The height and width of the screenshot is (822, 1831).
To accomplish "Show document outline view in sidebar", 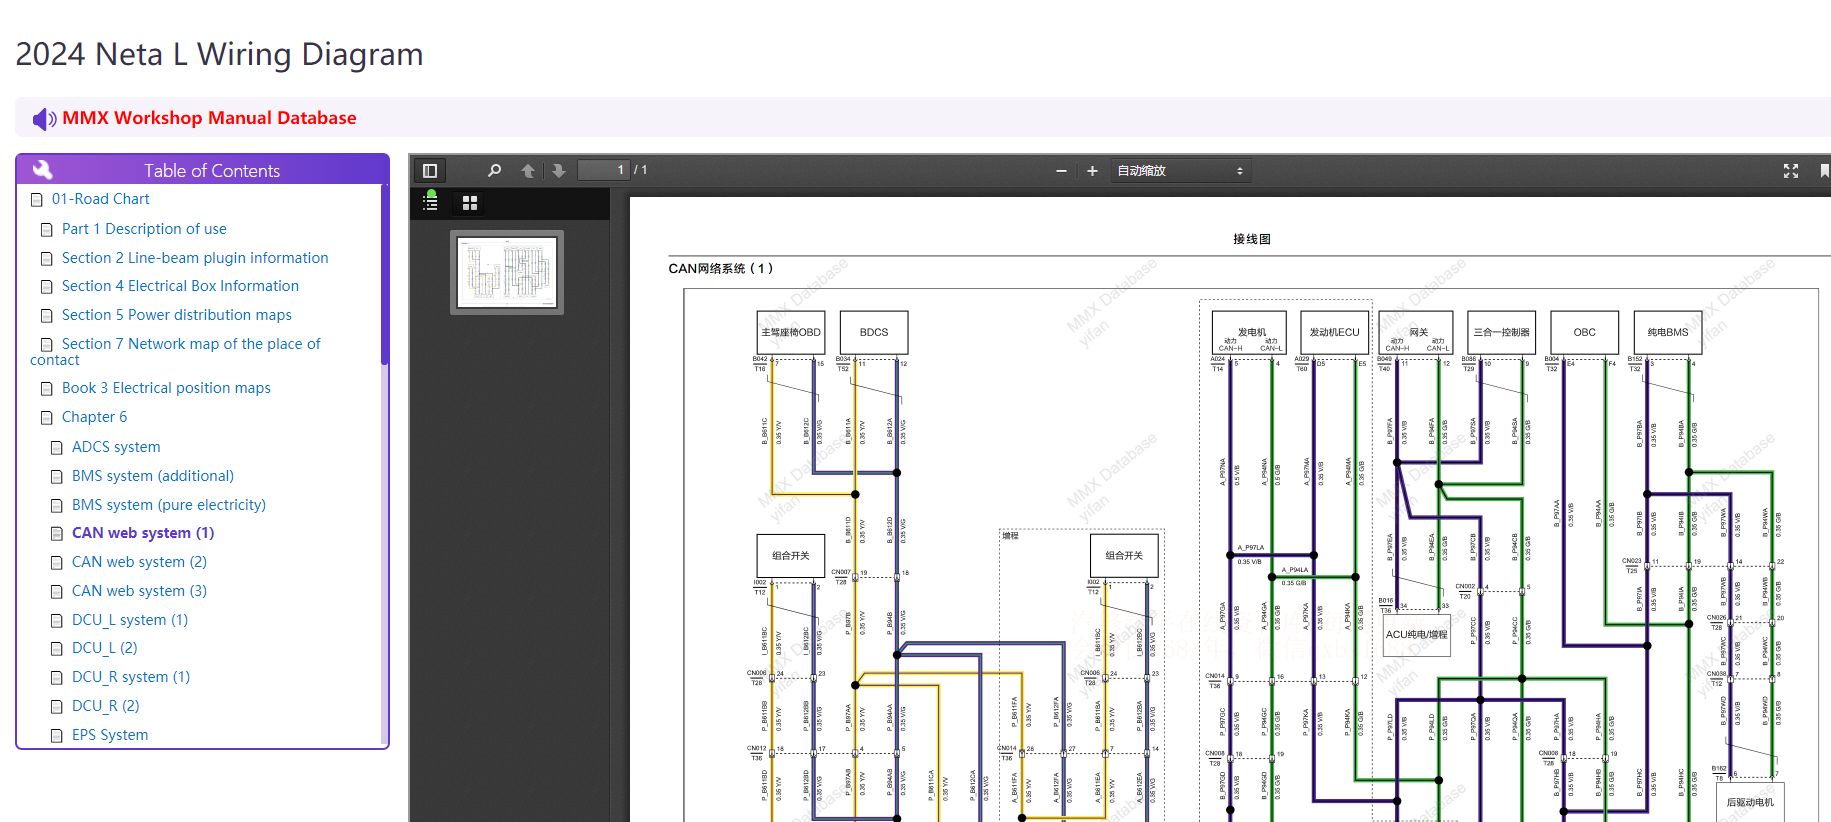I will (430, 202).
